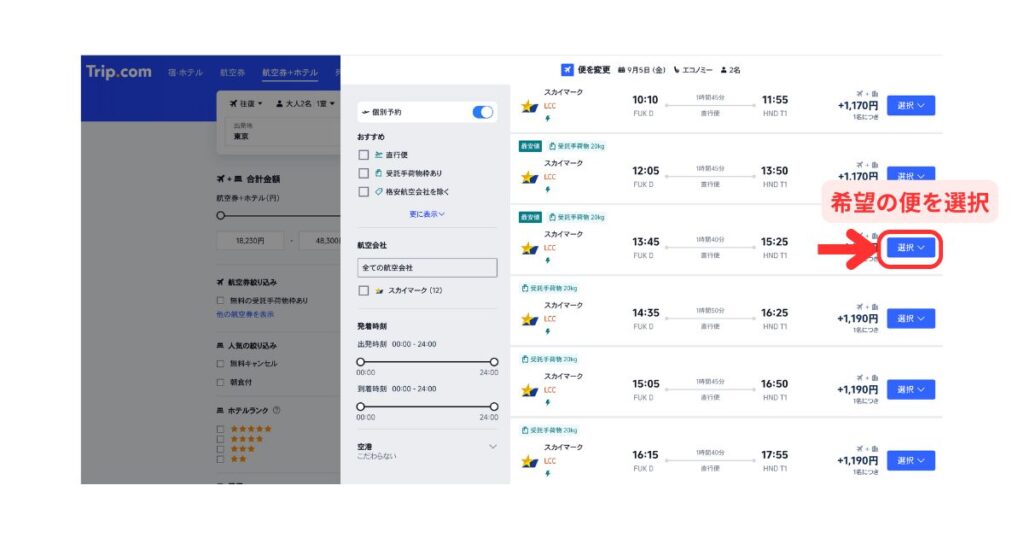Click the 全ての航空会社 search box
Image resolution: width=1024 pixels, height=538 pixels.
tap(427, 268)
